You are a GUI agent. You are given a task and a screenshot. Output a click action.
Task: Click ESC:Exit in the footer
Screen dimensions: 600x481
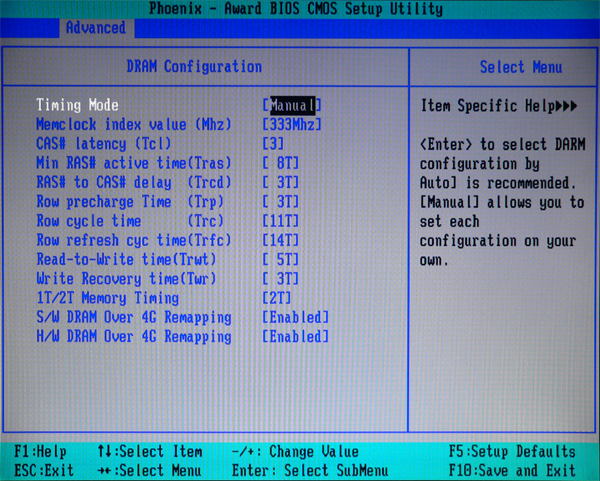(x=44, y=470)
